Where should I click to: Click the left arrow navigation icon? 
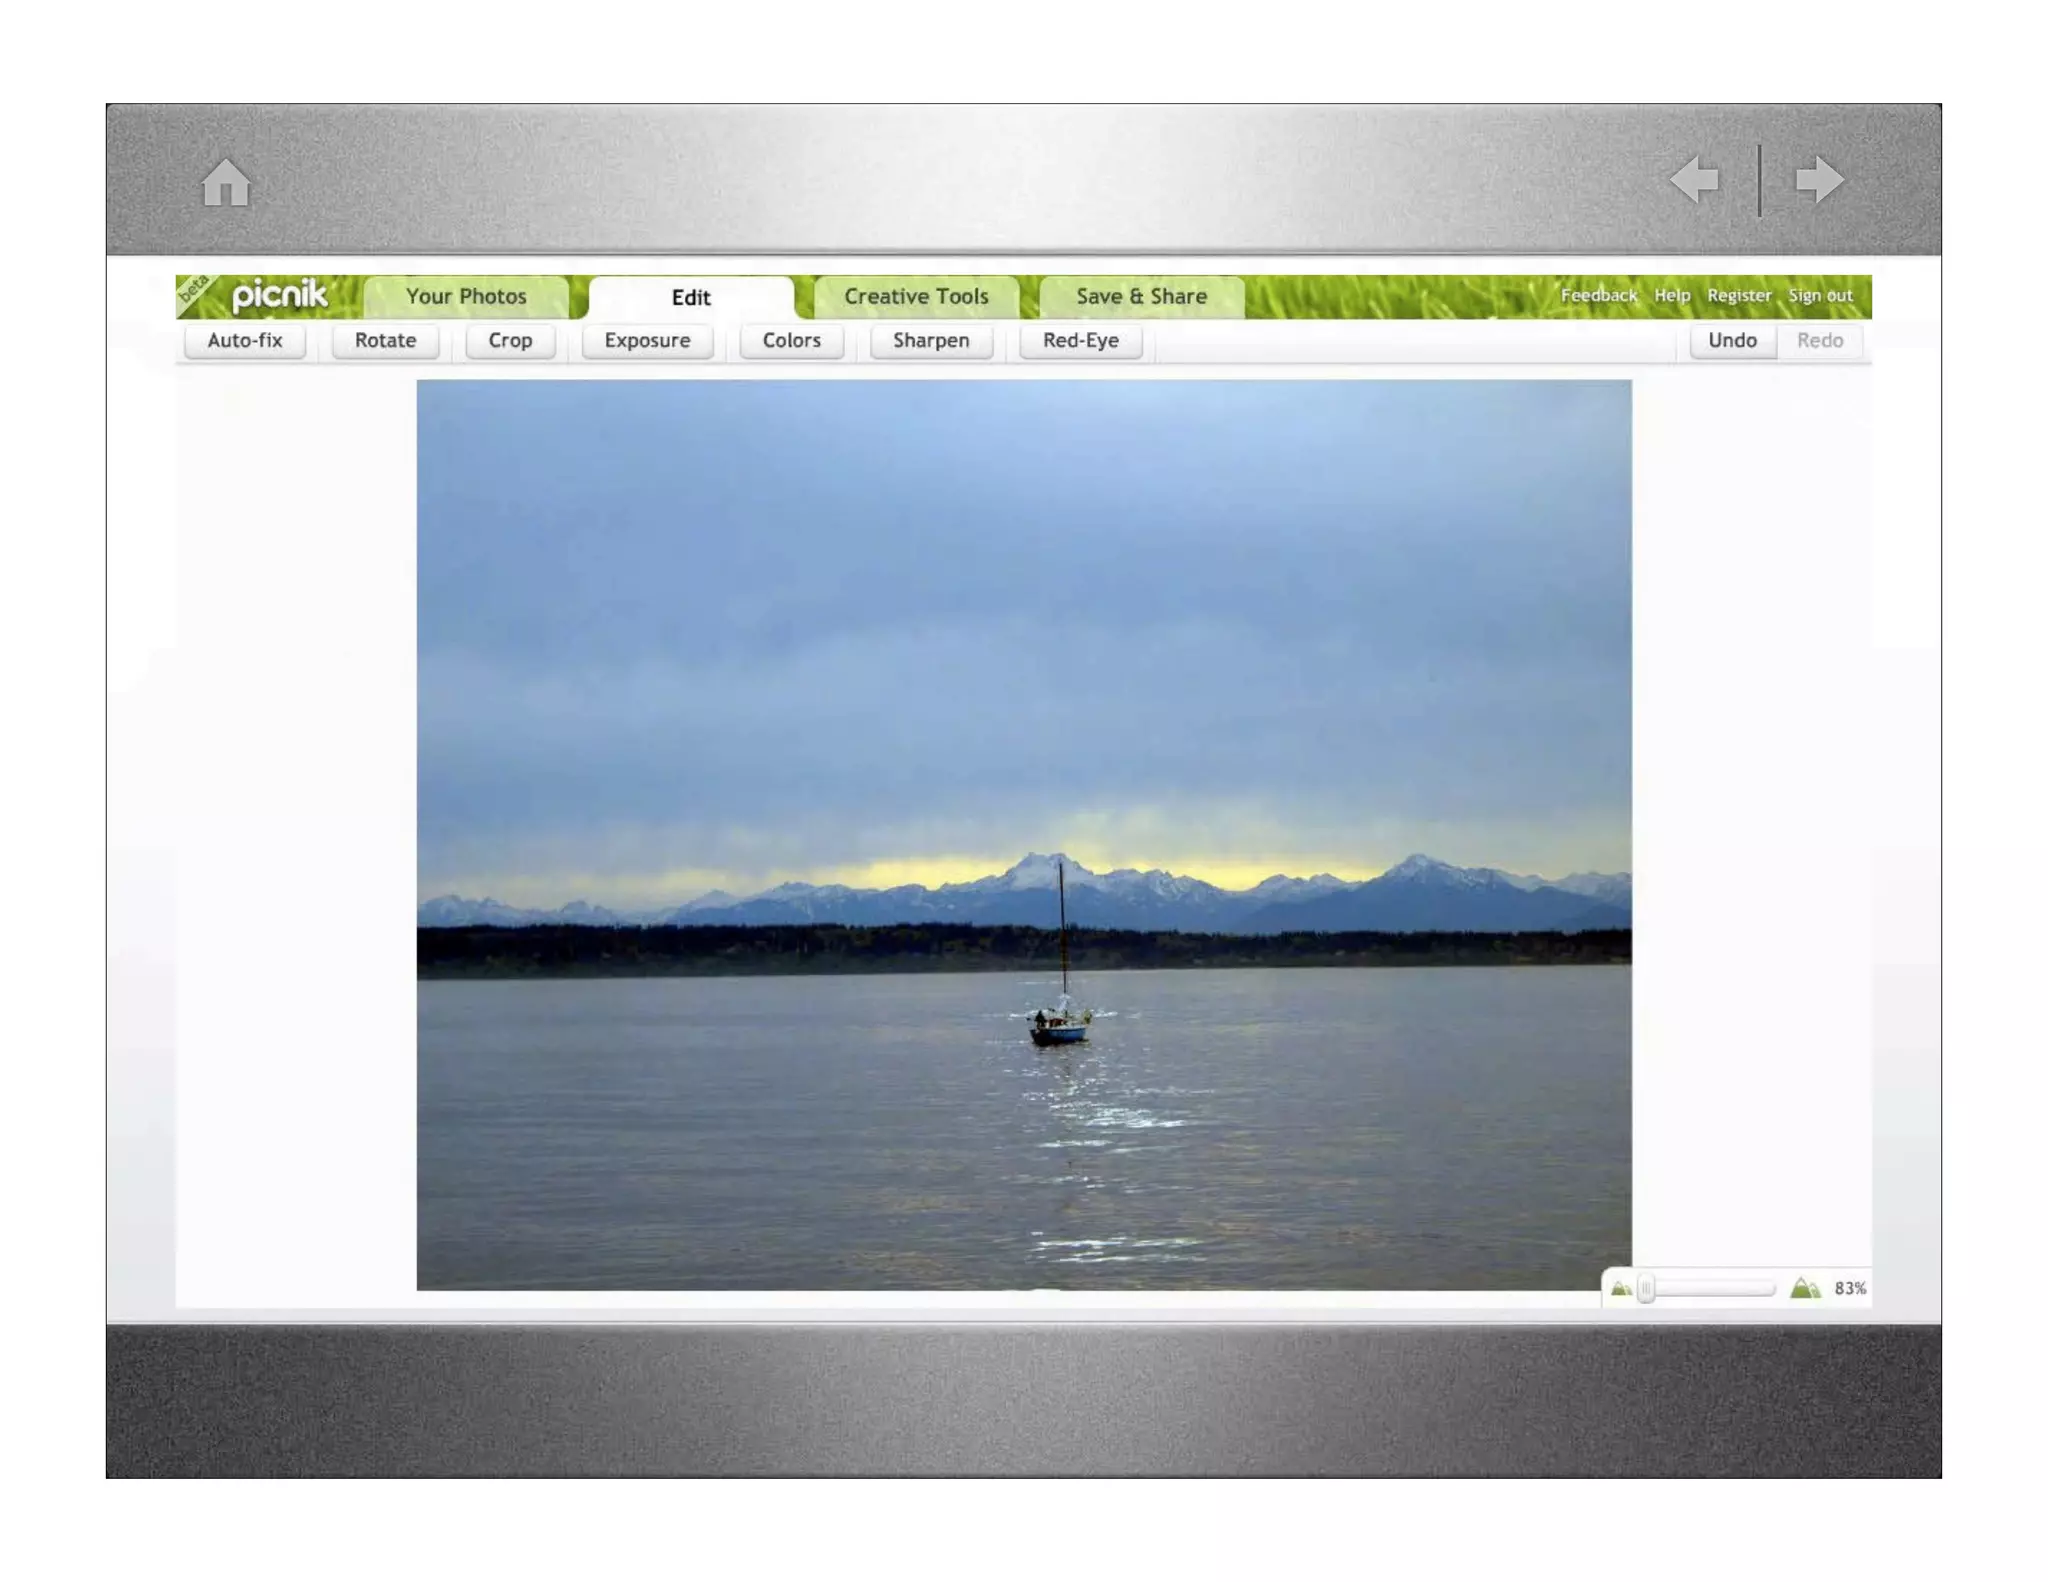(x=1696, y=180)
